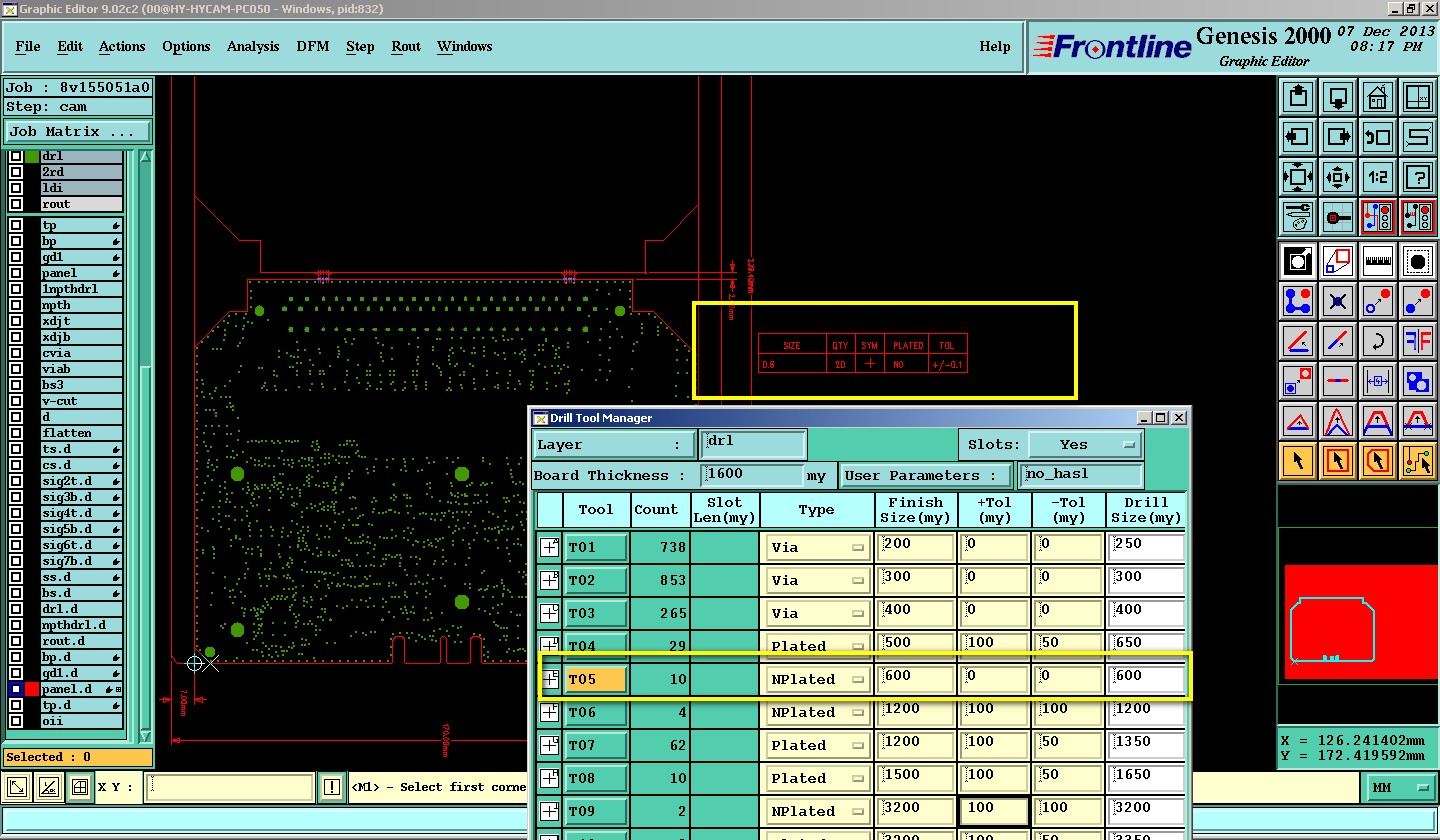
Task: Toggle the checkbox for the drl layer
Action: point(16,156)
